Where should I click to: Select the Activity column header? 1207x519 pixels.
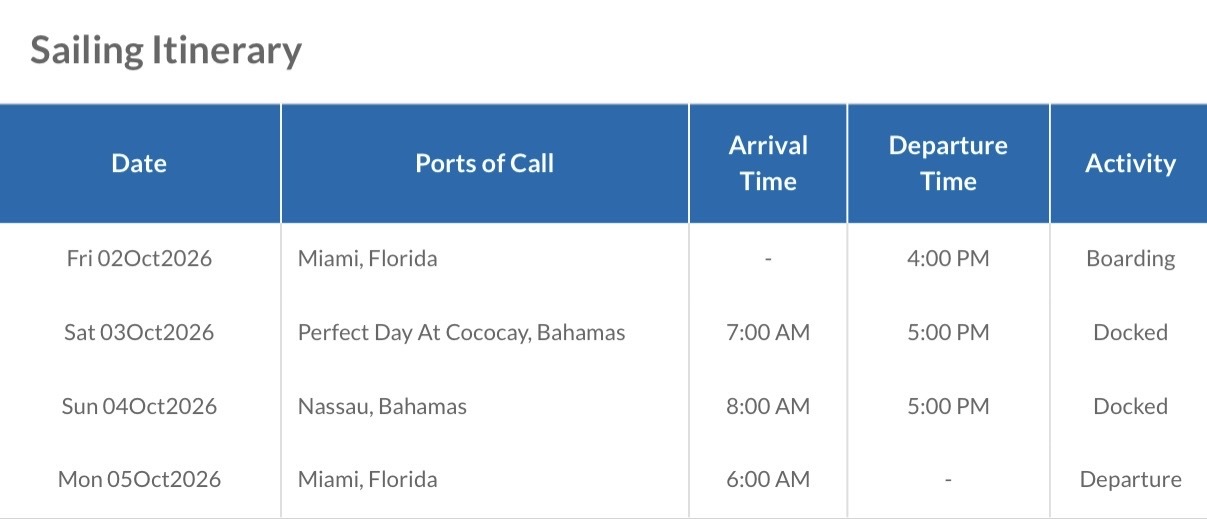click(1130, 163)
